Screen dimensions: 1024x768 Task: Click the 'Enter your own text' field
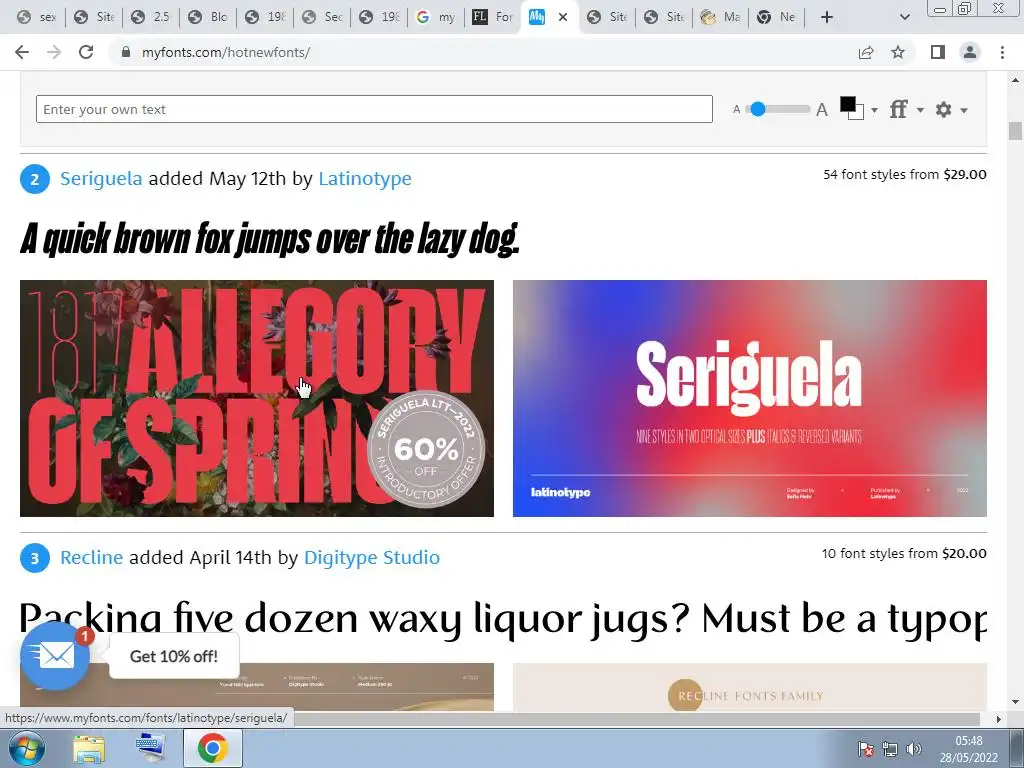tap(374, 109)
